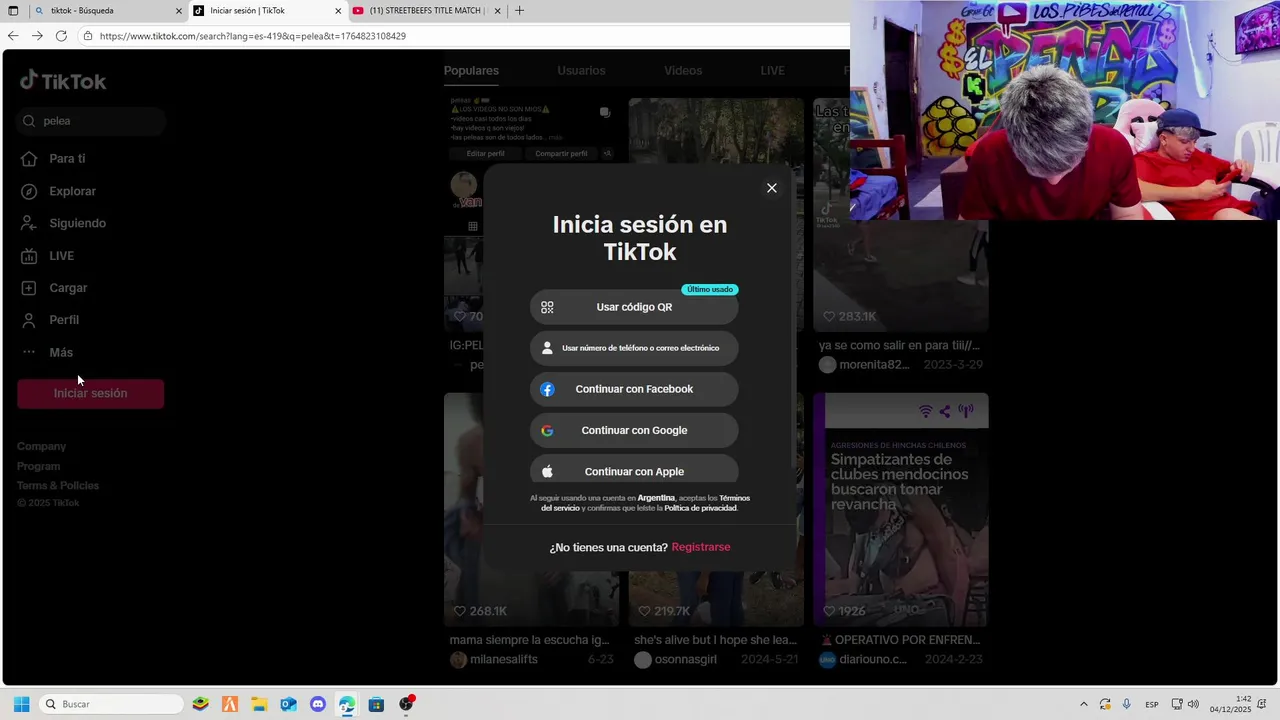Click caption 'she's alive but I hope she lea...'
This screenshot has height=720, width=1280.
tap(715, 640)
